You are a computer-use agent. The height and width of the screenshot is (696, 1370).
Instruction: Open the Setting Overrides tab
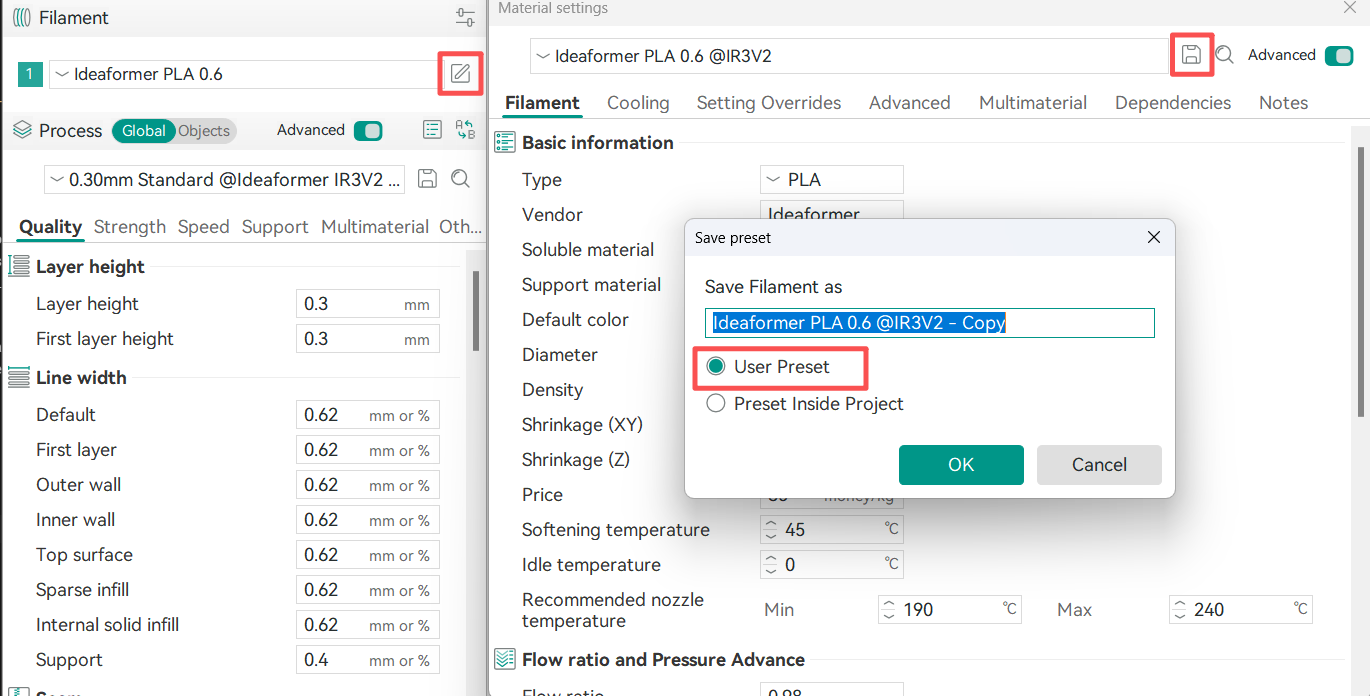click(x=769, y=102)
